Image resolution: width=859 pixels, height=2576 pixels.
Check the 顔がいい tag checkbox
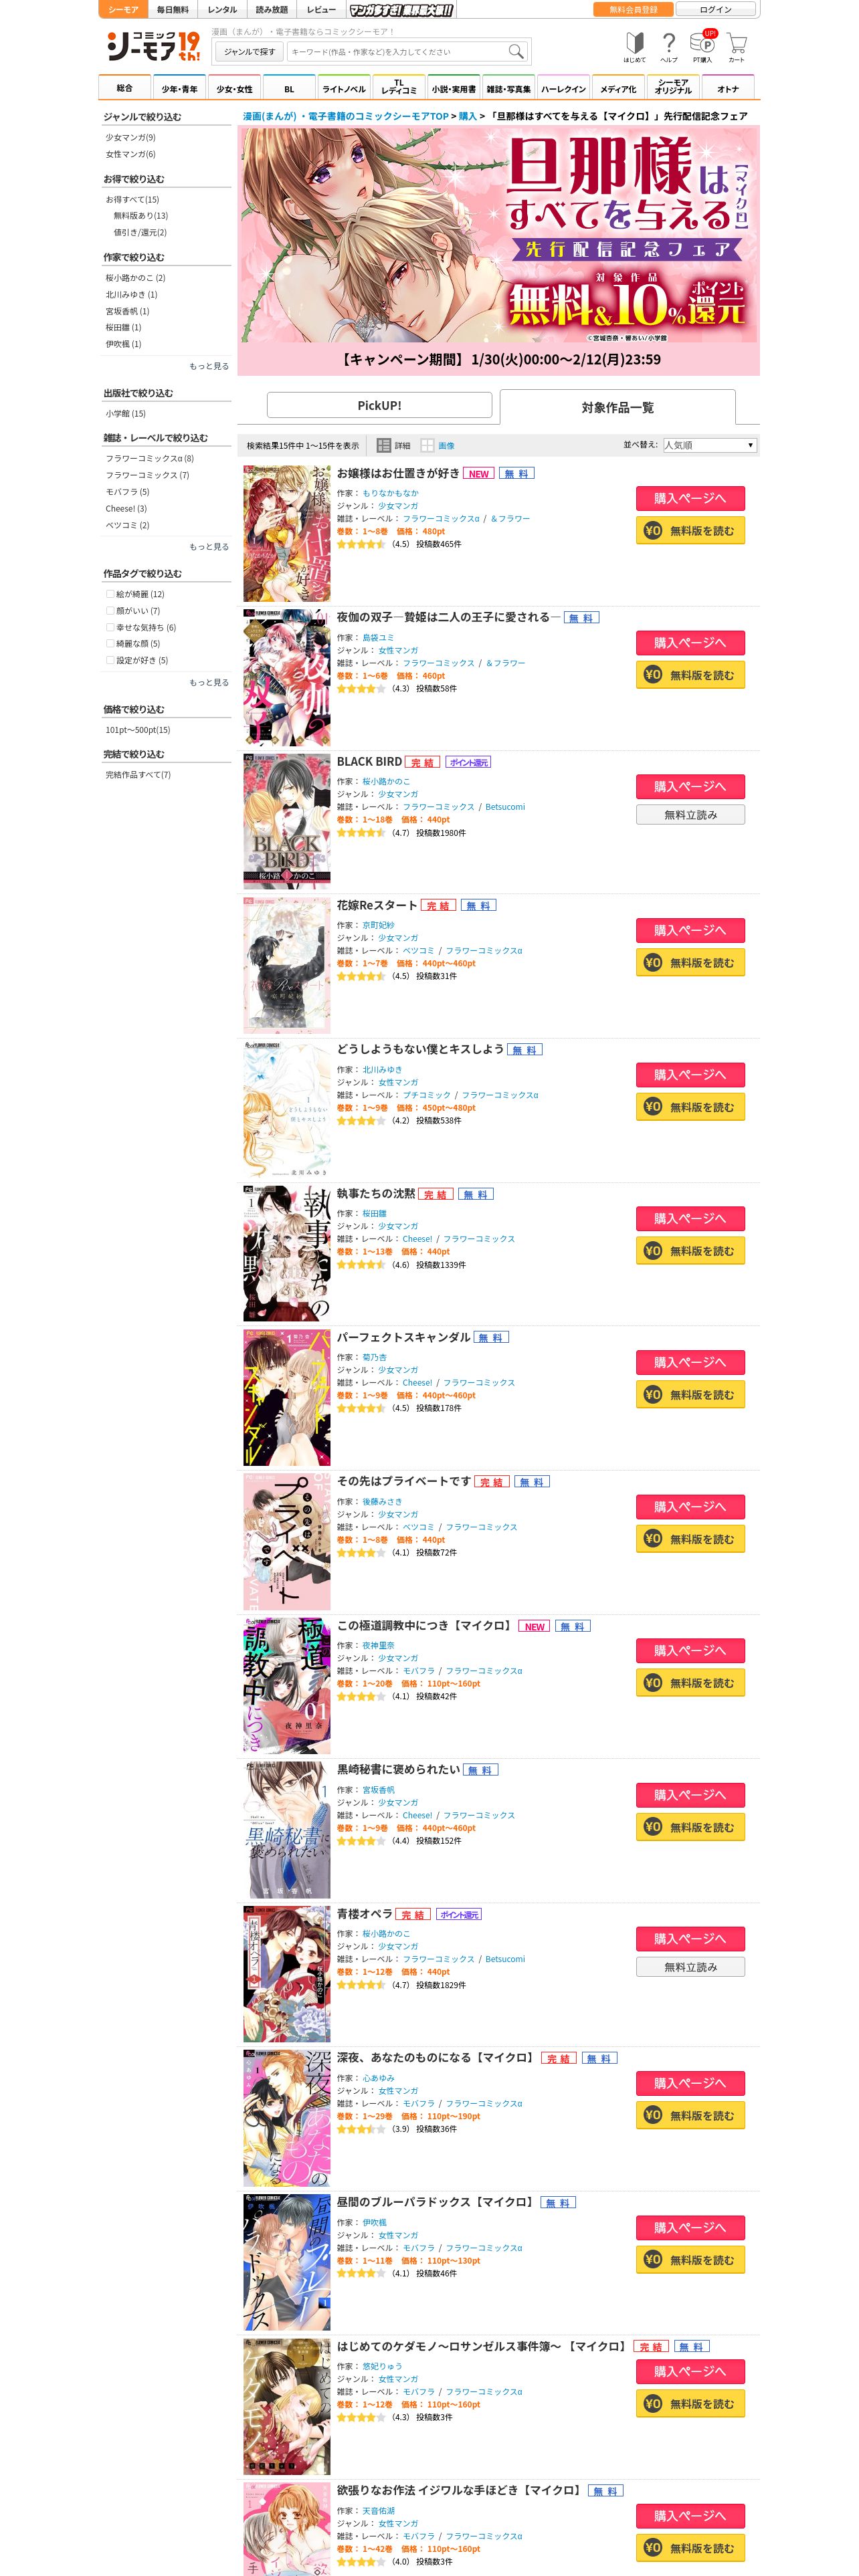click(x=110, y=611)
